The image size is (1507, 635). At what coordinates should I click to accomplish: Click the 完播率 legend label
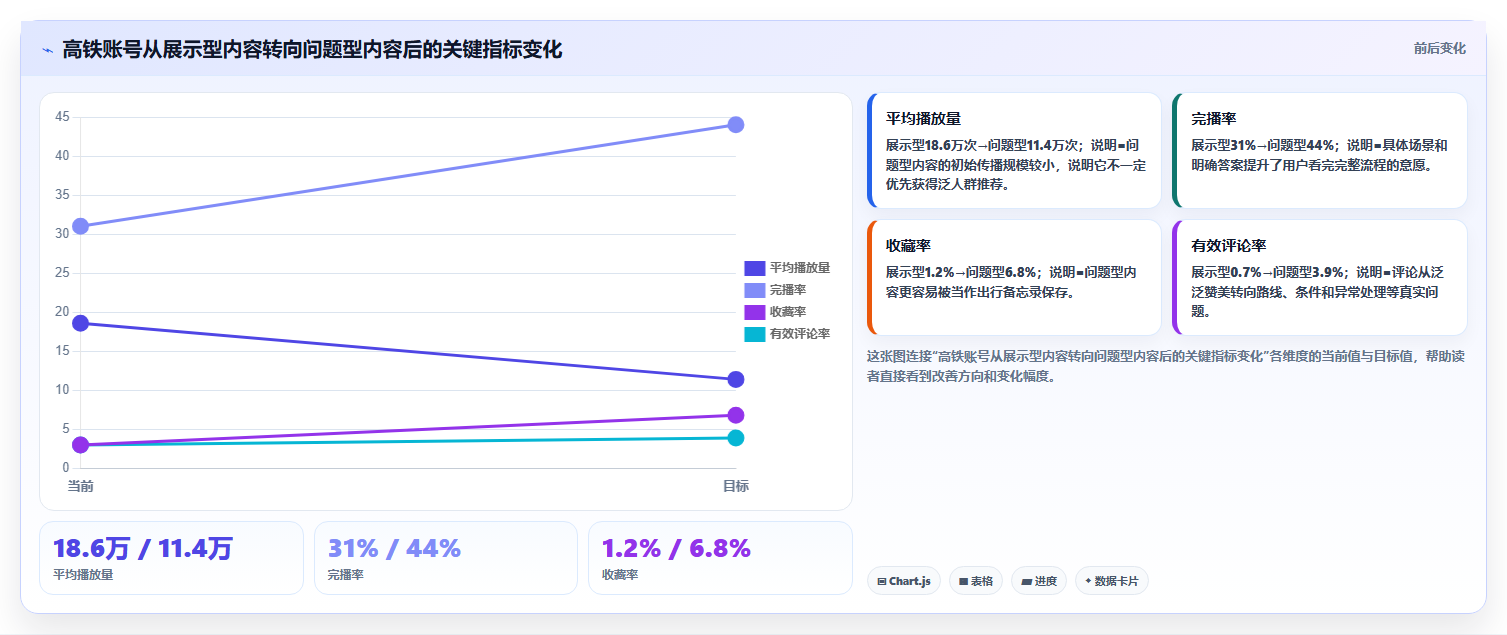(788, 290)
